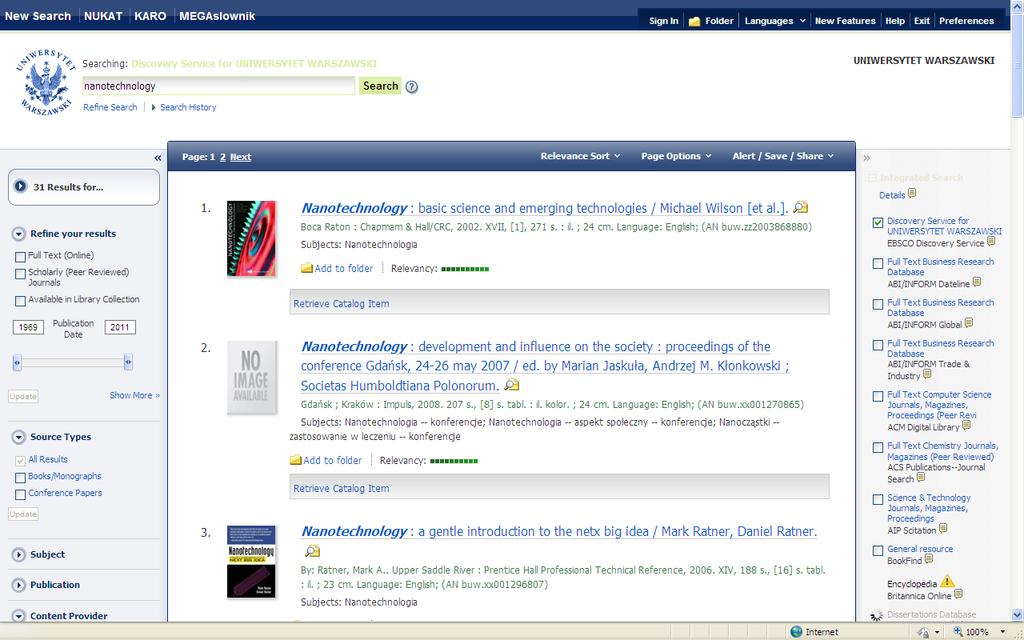Screen dimensions: 1024x640
Task: Click the zoom magnifier icon showing 100%
Action: [957, 632]
